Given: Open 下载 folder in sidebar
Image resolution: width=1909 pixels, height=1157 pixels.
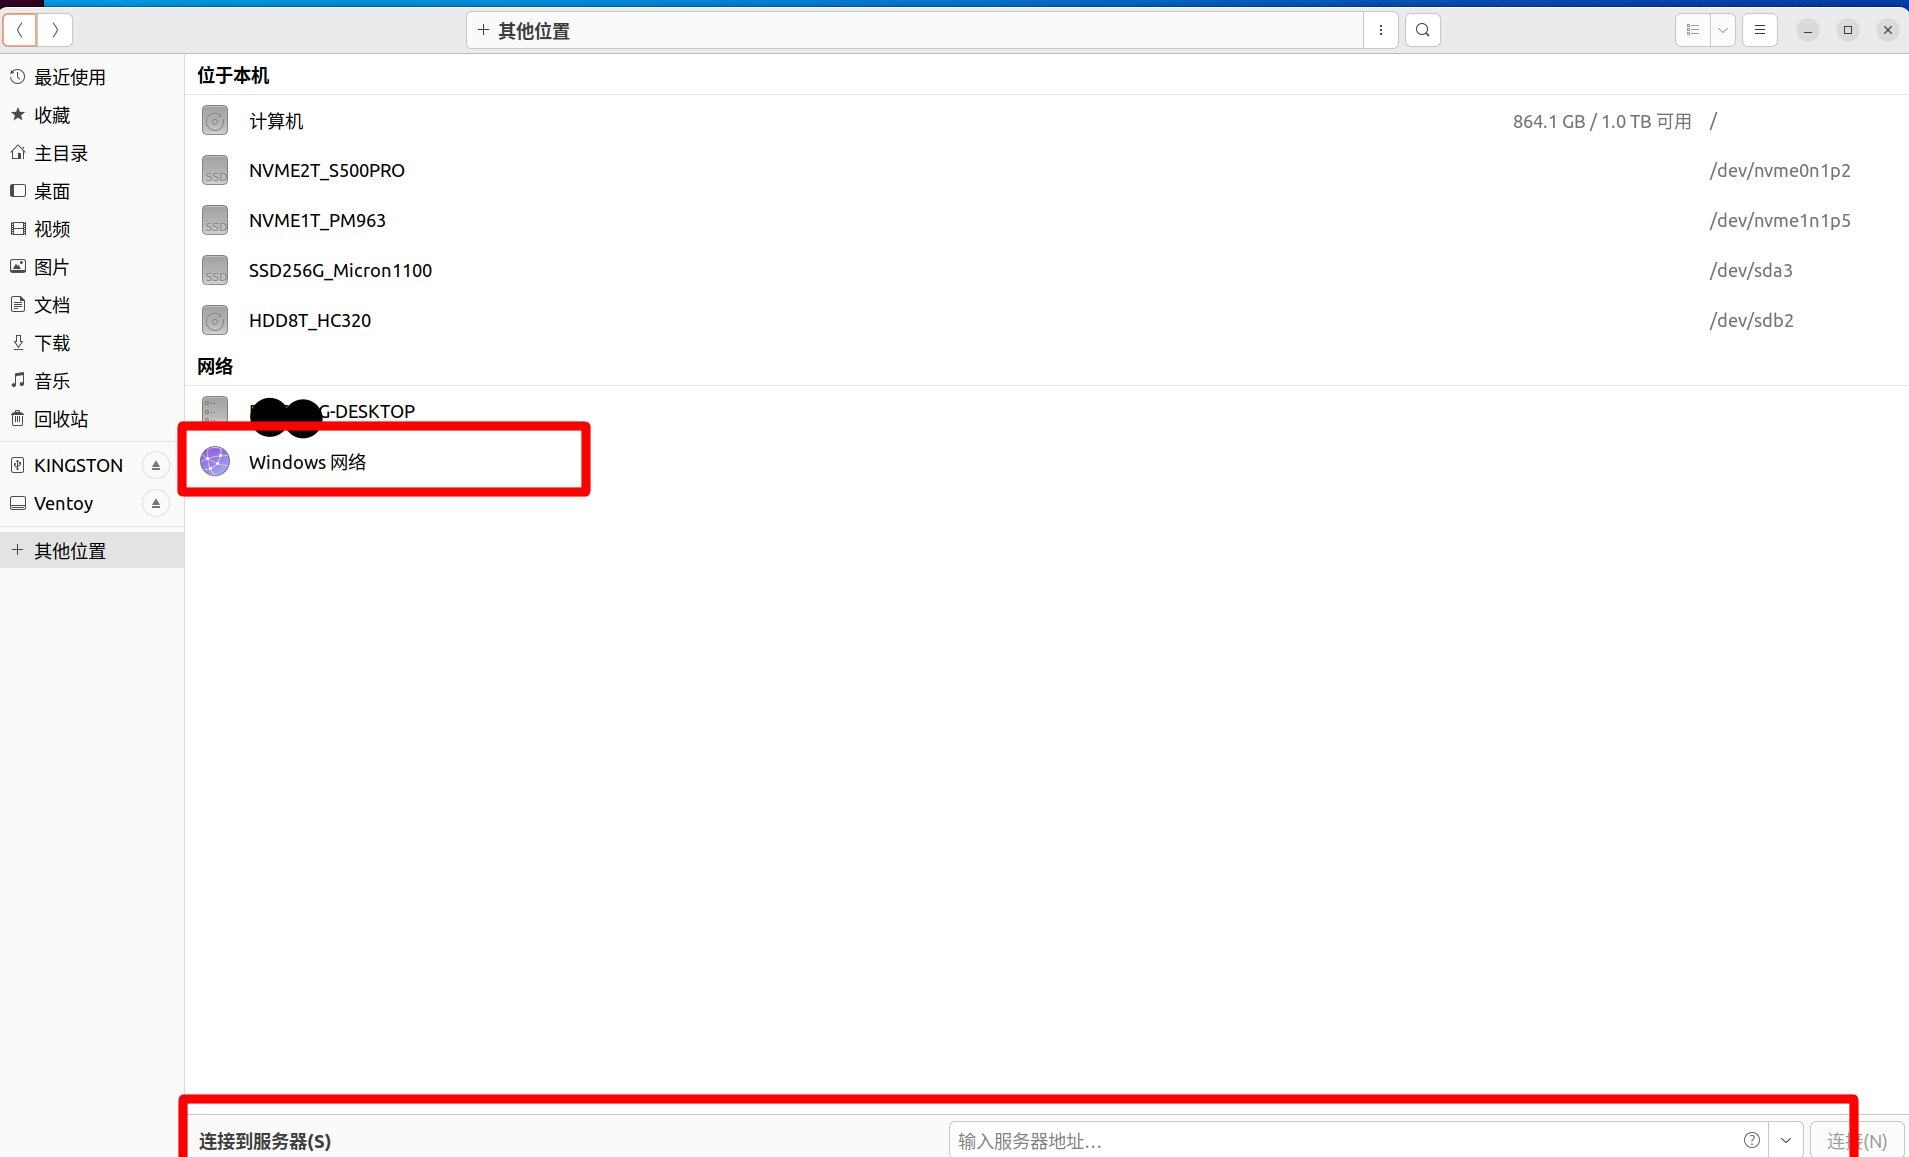Looking at the screenshot, I should (92, 343).
